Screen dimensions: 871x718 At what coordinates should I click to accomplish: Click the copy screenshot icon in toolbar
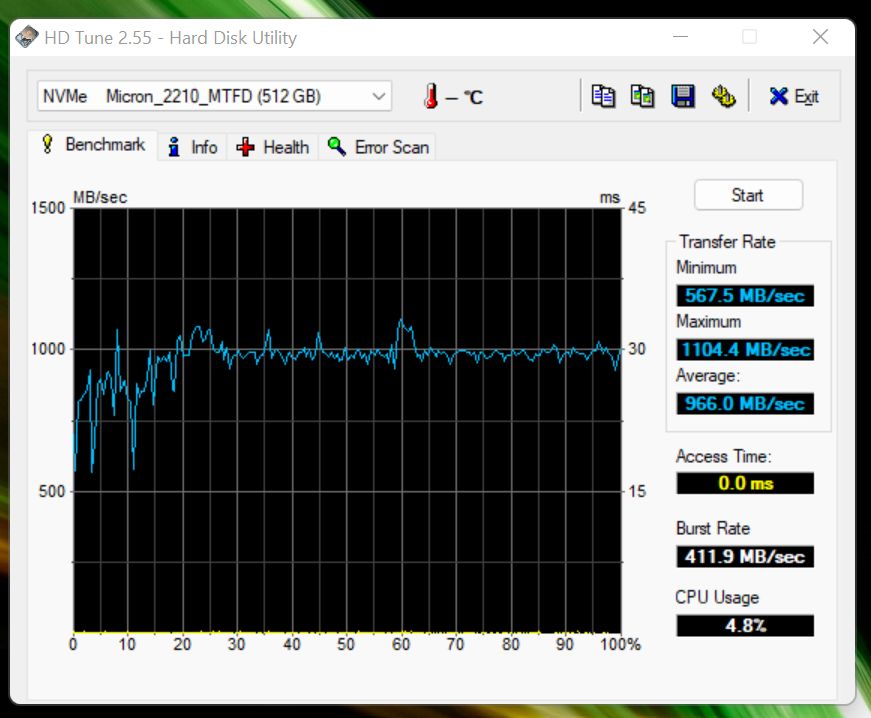point(642,96)
